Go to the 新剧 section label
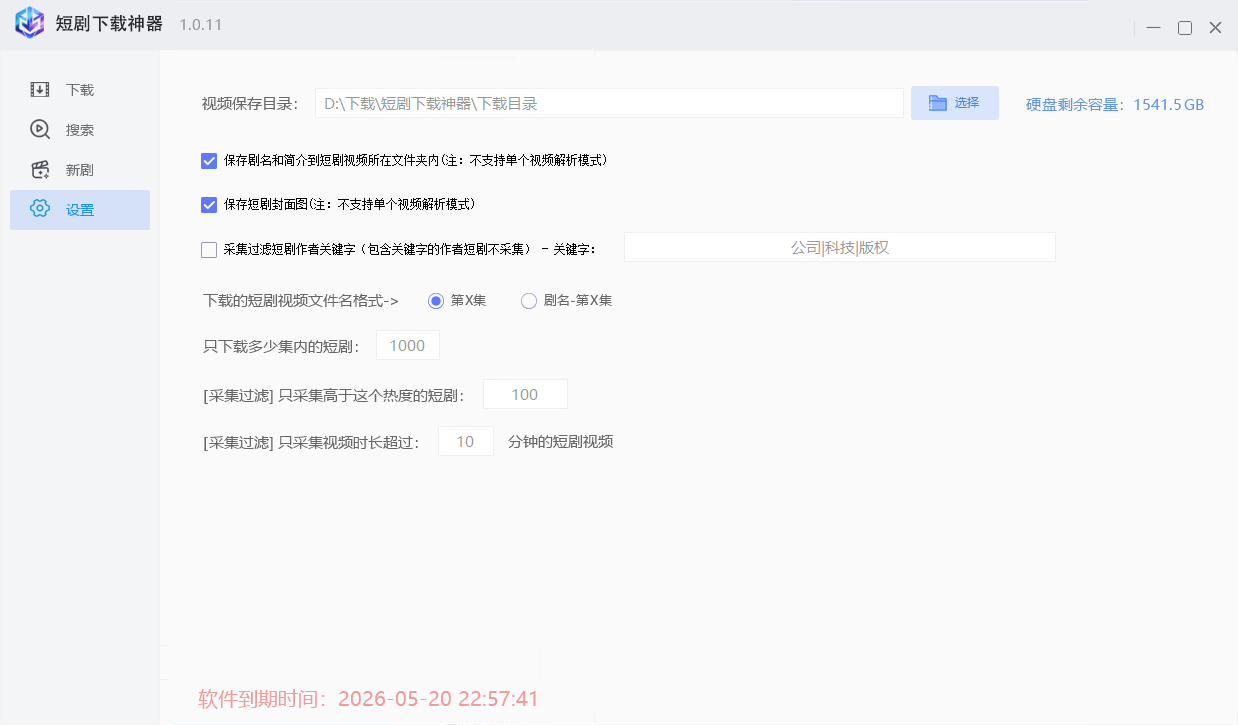The image size is (1238, 725). point(80,170)
